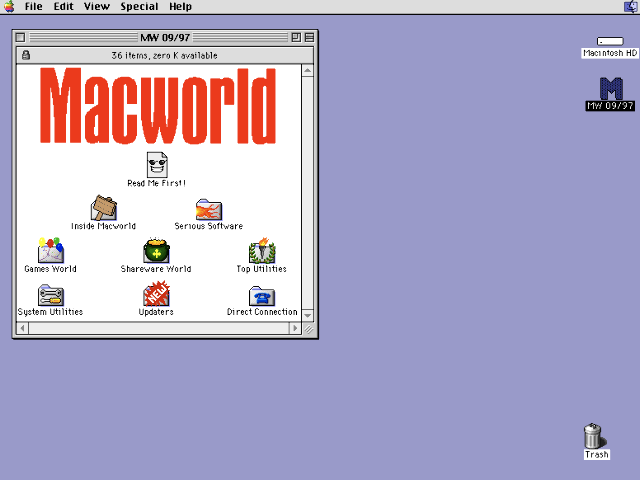The image size is (640, 480).
Task: Click the lock icon in window header
Action: (x=26, y=55)
